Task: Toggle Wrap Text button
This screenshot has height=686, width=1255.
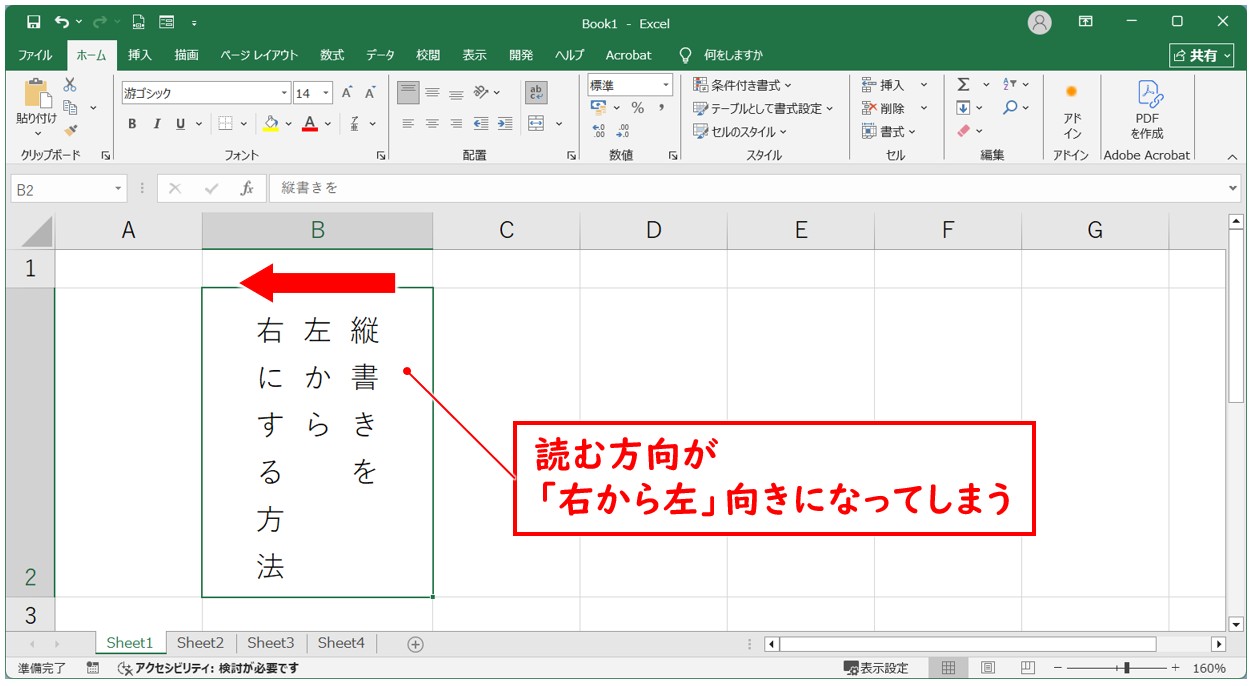Action: tap(537, 93)
